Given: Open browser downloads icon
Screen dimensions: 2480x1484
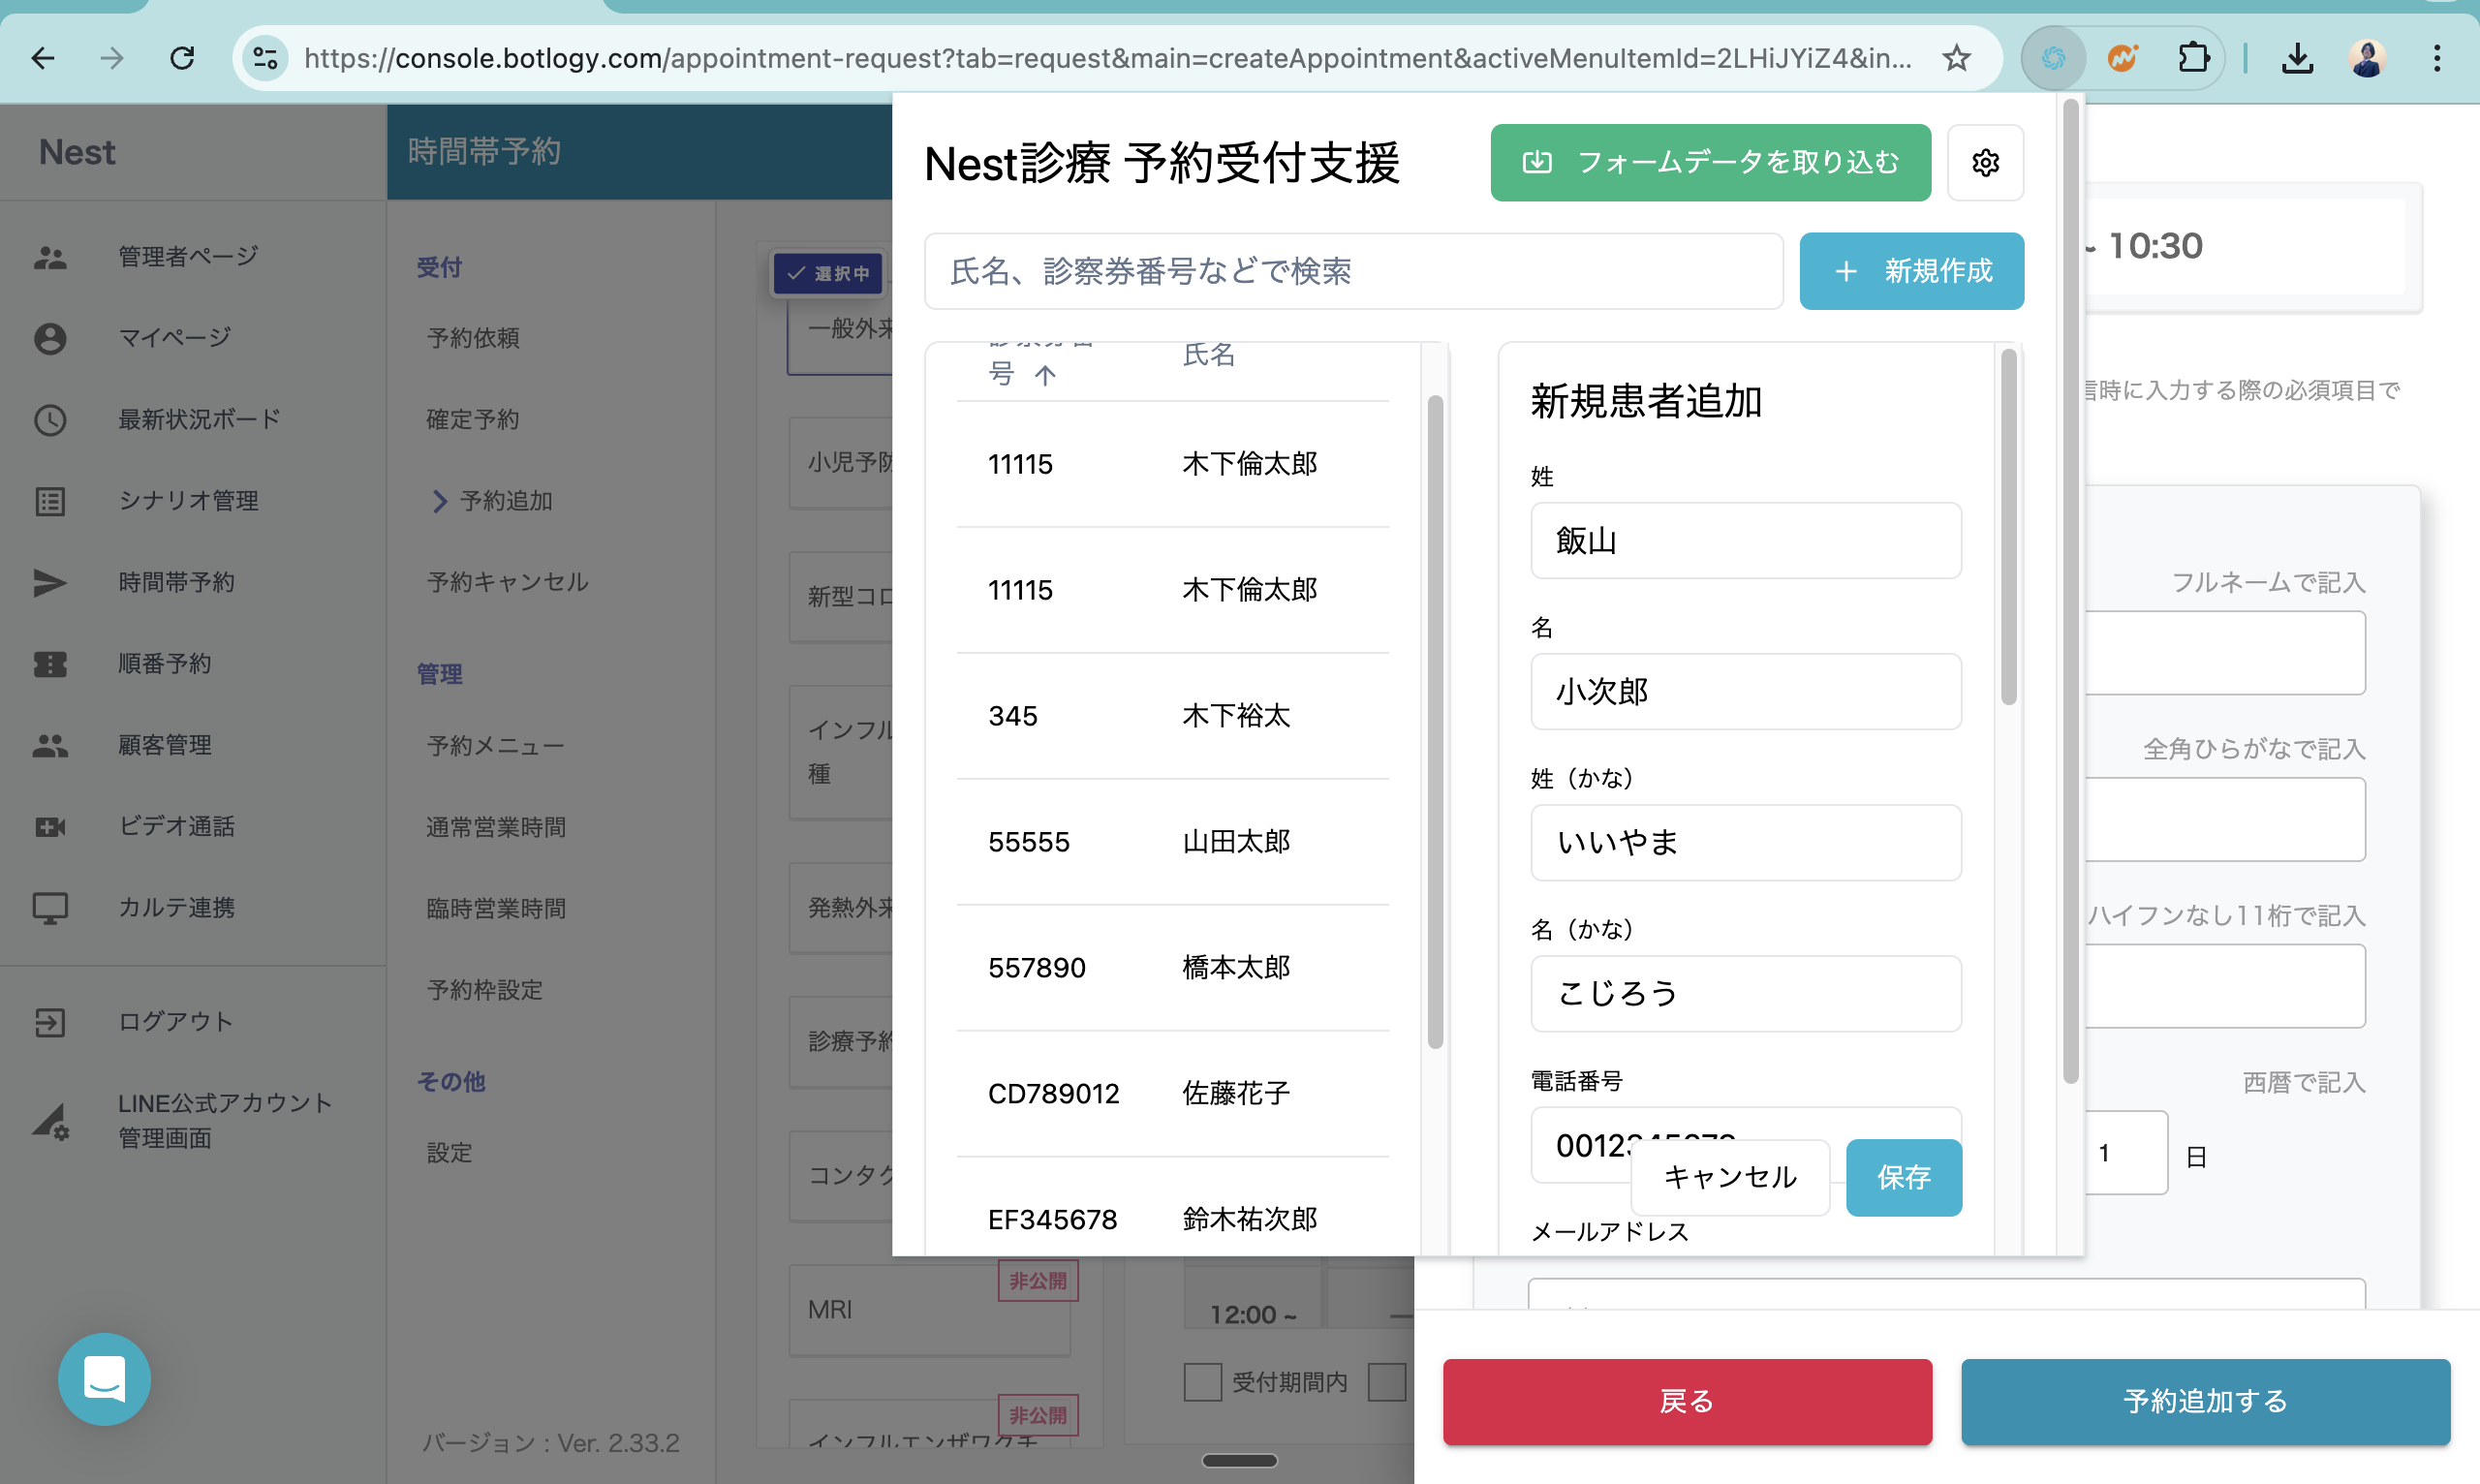Looking at the screenshot, I should [x=2297, y=58].
